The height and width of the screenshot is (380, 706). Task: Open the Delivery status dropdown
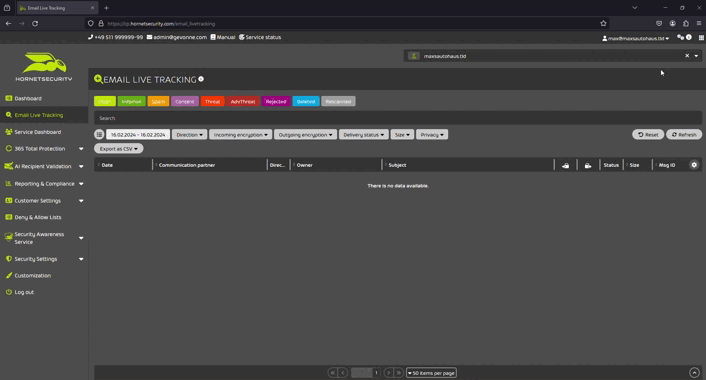pyautogui.click(x=364, y=135)
